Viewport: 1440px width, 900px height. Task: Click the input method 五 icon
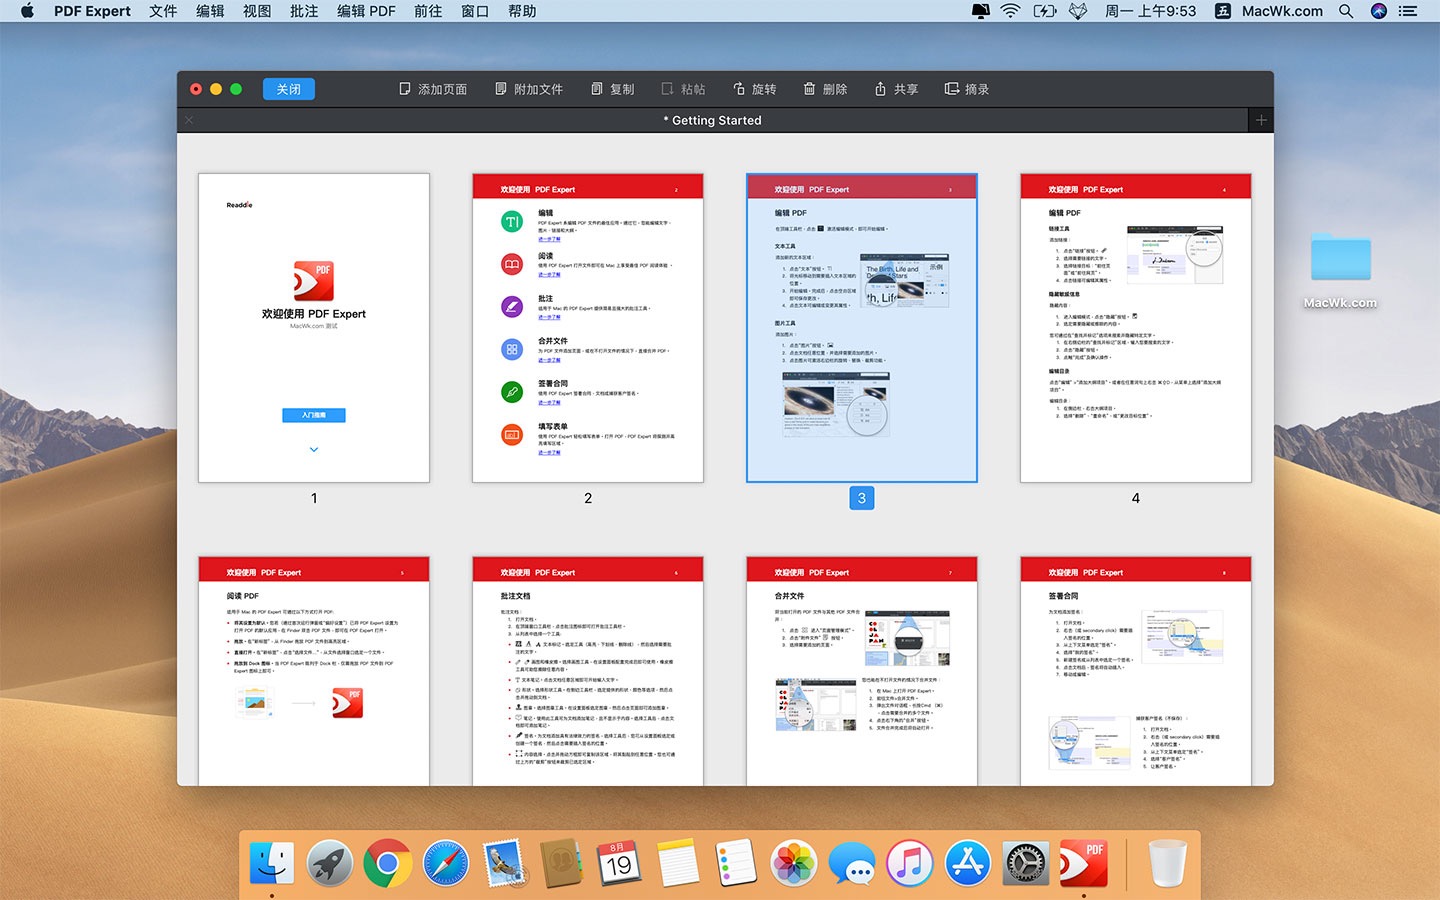click(x=1222, y=11)
